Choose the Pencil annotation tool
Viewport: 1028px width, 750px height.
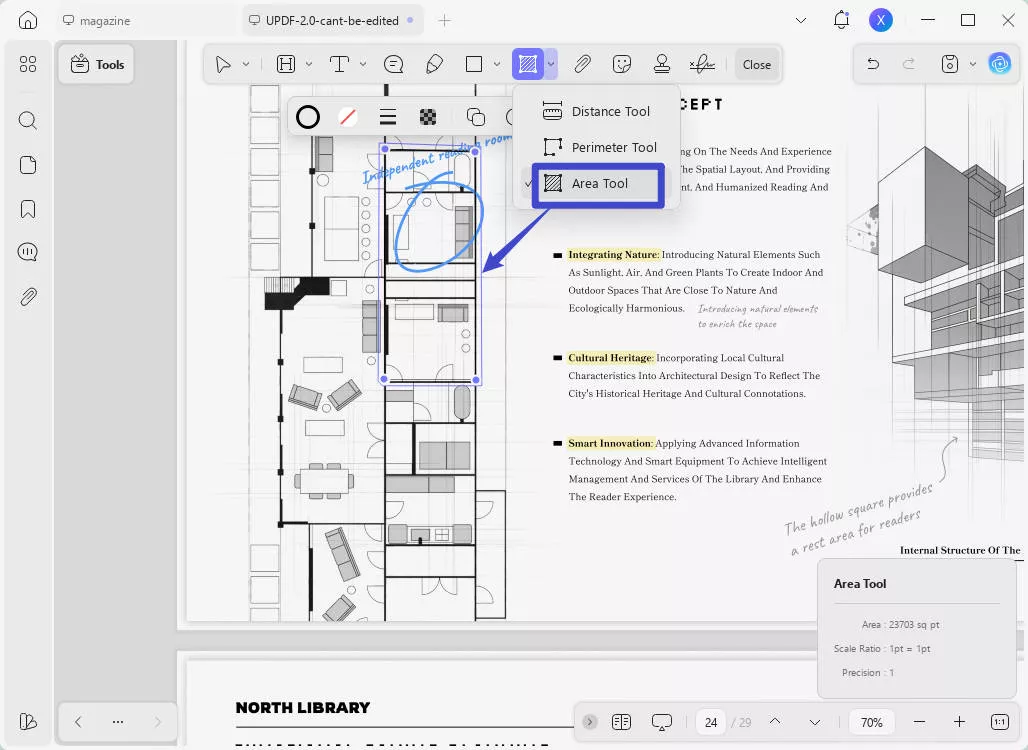click(434, 63)
